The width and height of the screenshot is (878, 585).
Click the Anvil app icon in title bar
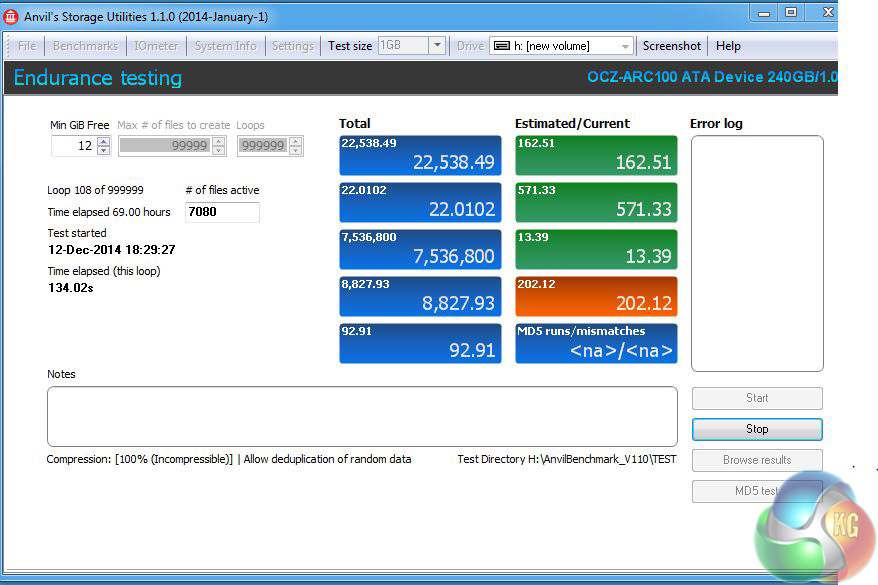11,17
